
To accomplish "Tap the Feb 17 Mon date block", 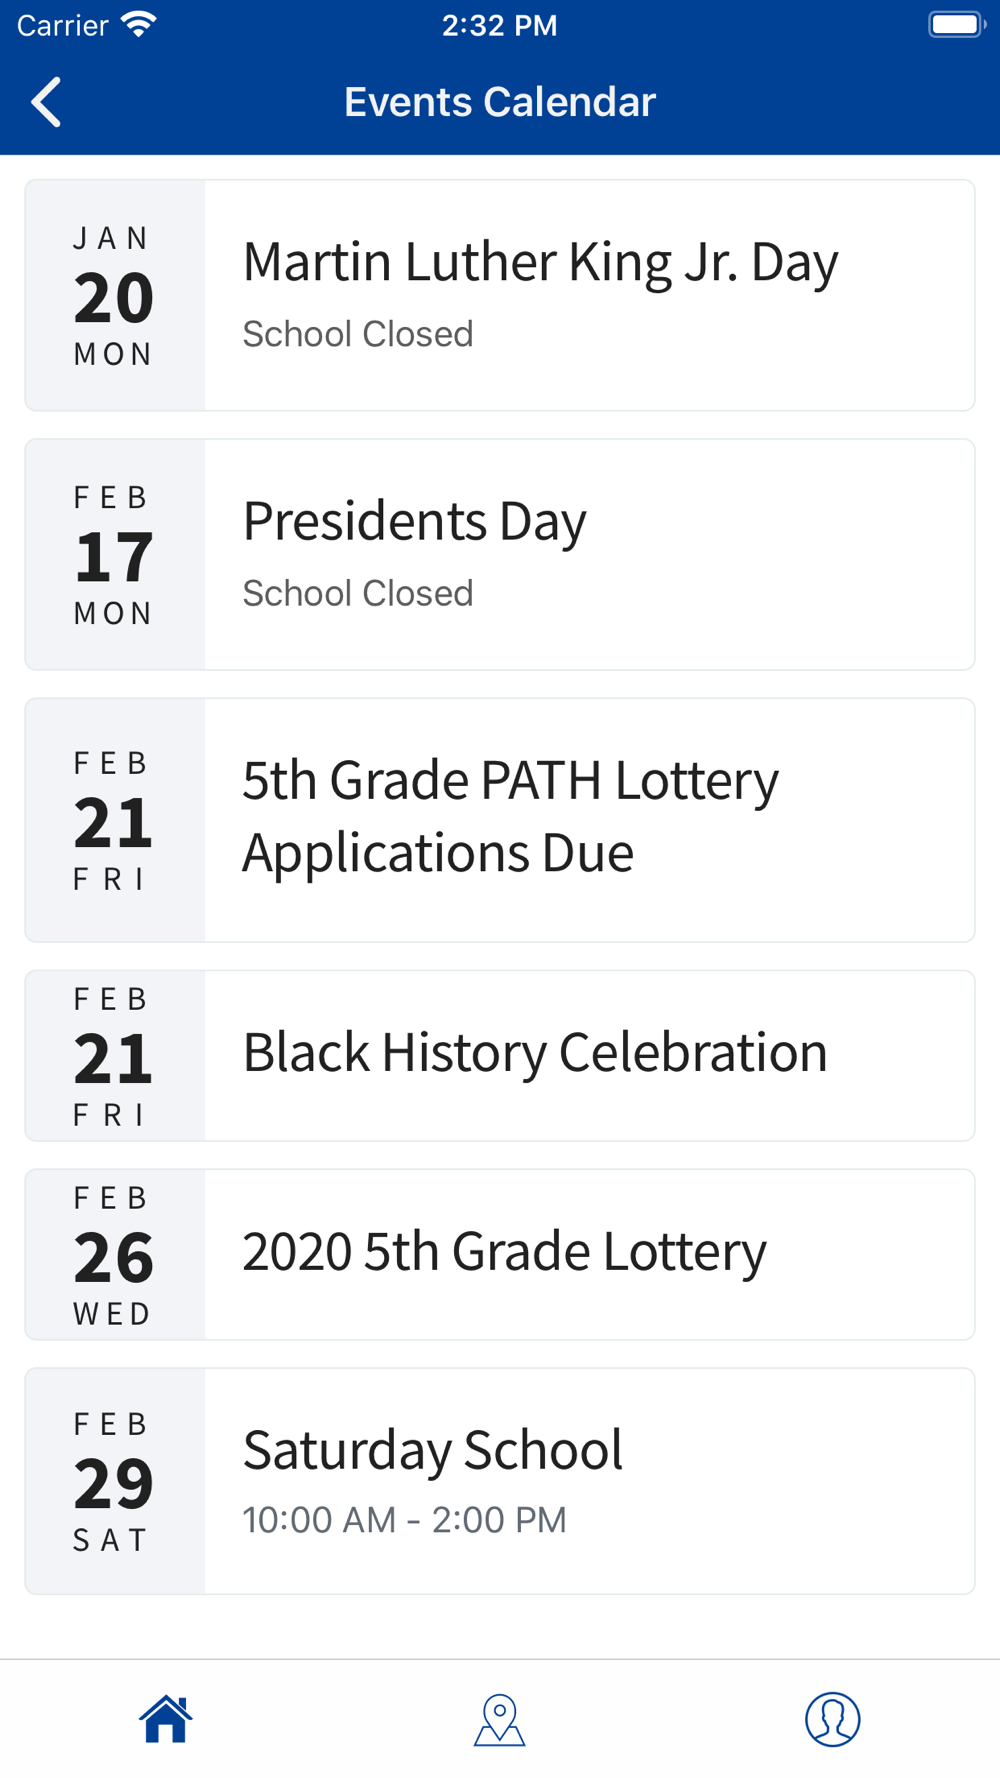I will [114, 555].
